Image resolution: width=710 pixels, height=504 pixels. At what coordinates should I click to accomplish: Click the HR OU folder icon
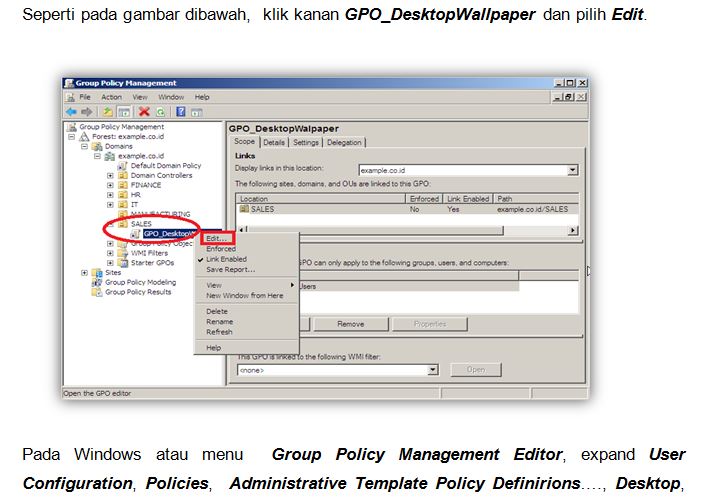tap(123, 195)
